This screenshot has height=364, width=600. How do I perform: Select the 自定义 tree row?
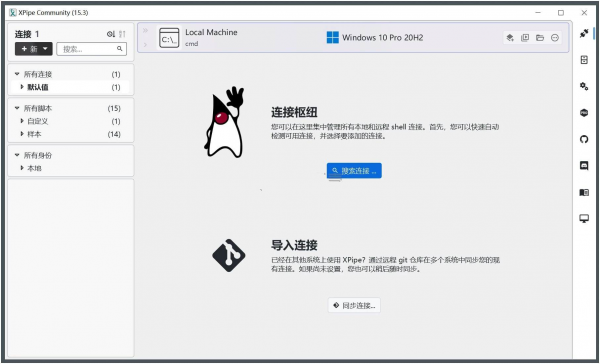(x=70, y=121)
